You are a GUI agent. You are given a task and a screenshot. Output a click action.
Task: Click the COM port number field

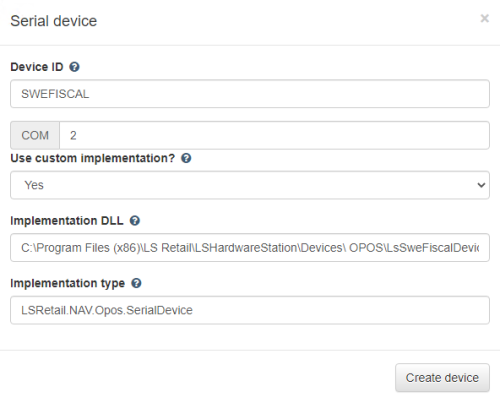[274, 135]
